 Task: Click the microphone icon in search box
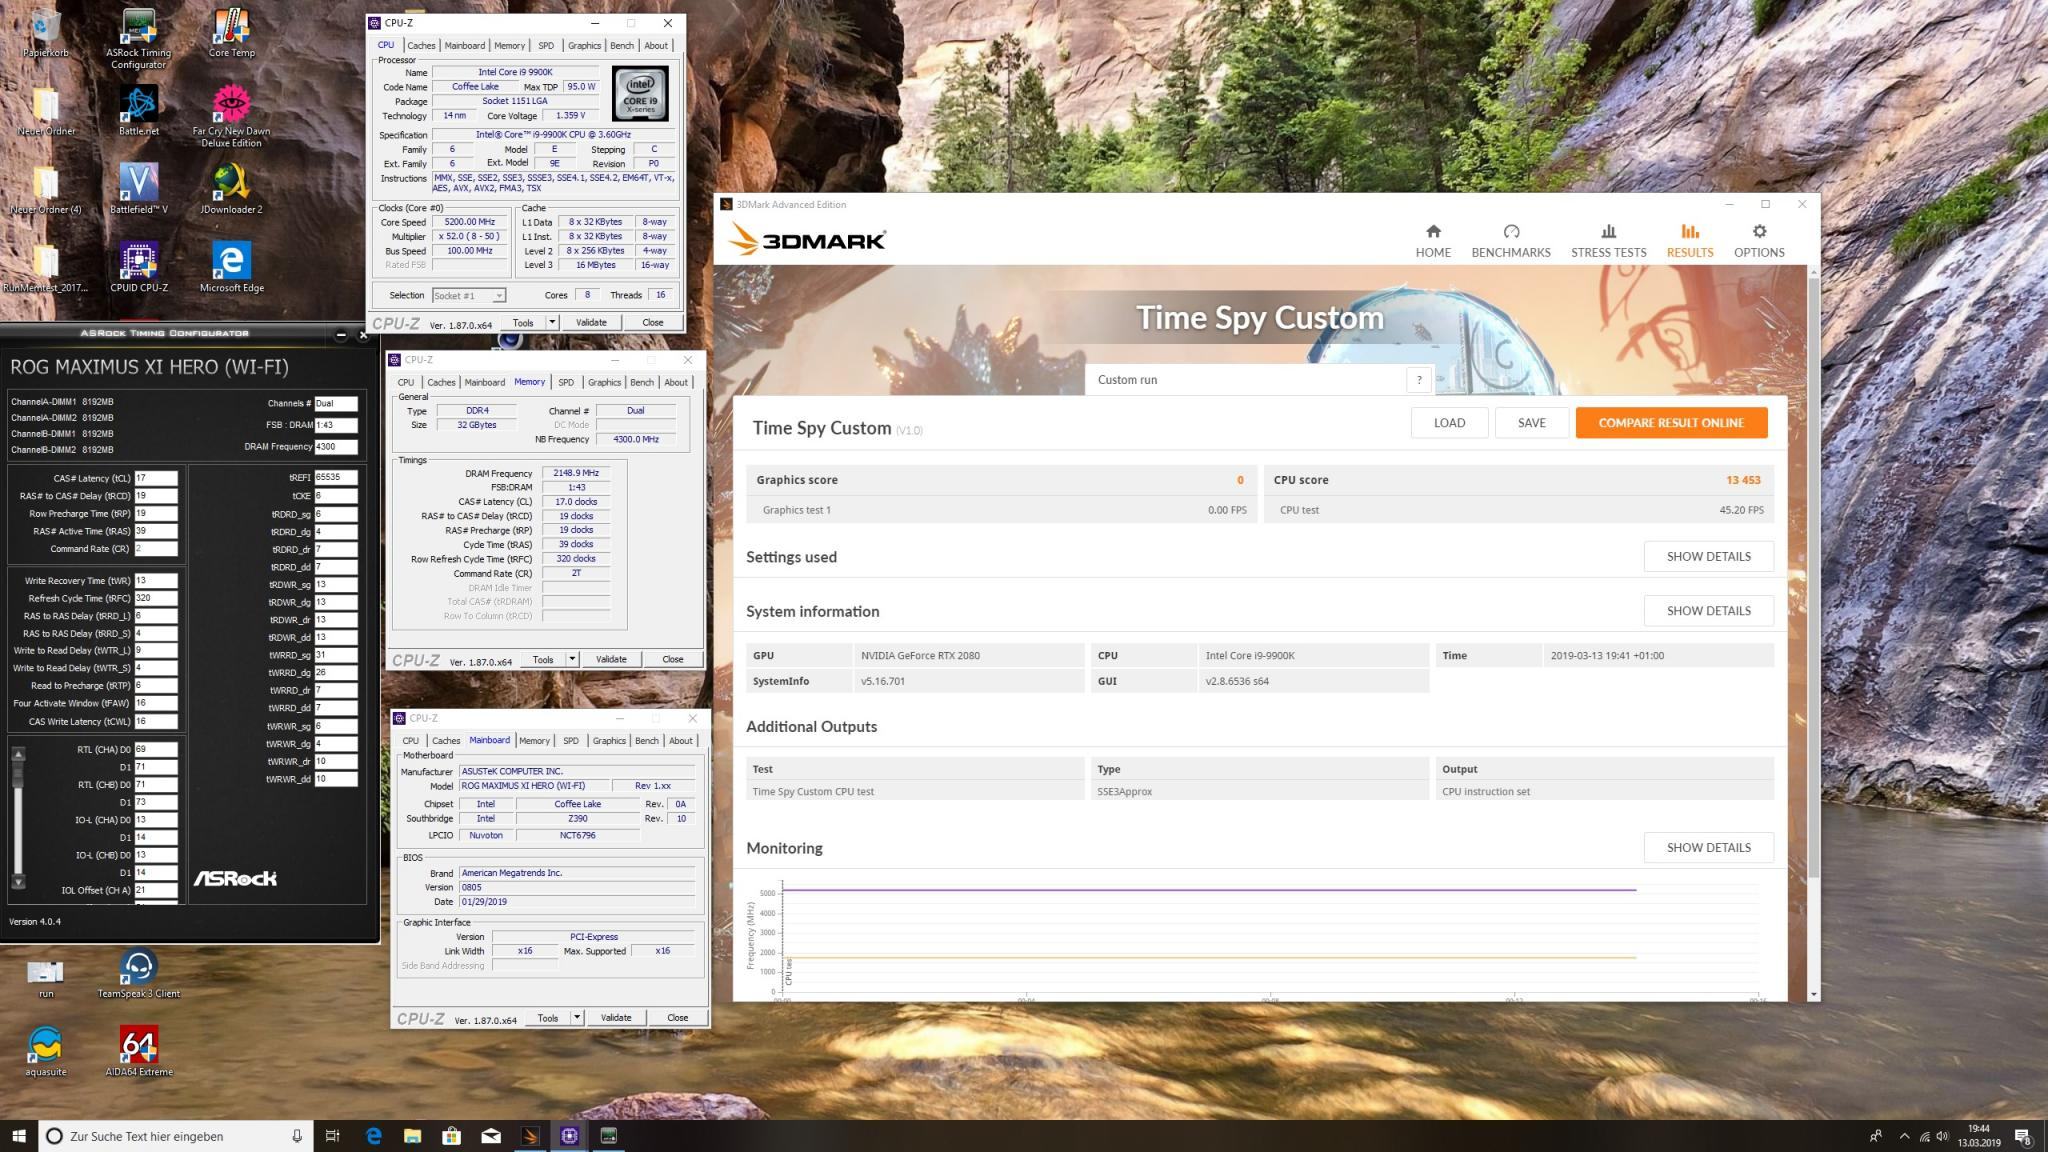point(297,1135)
